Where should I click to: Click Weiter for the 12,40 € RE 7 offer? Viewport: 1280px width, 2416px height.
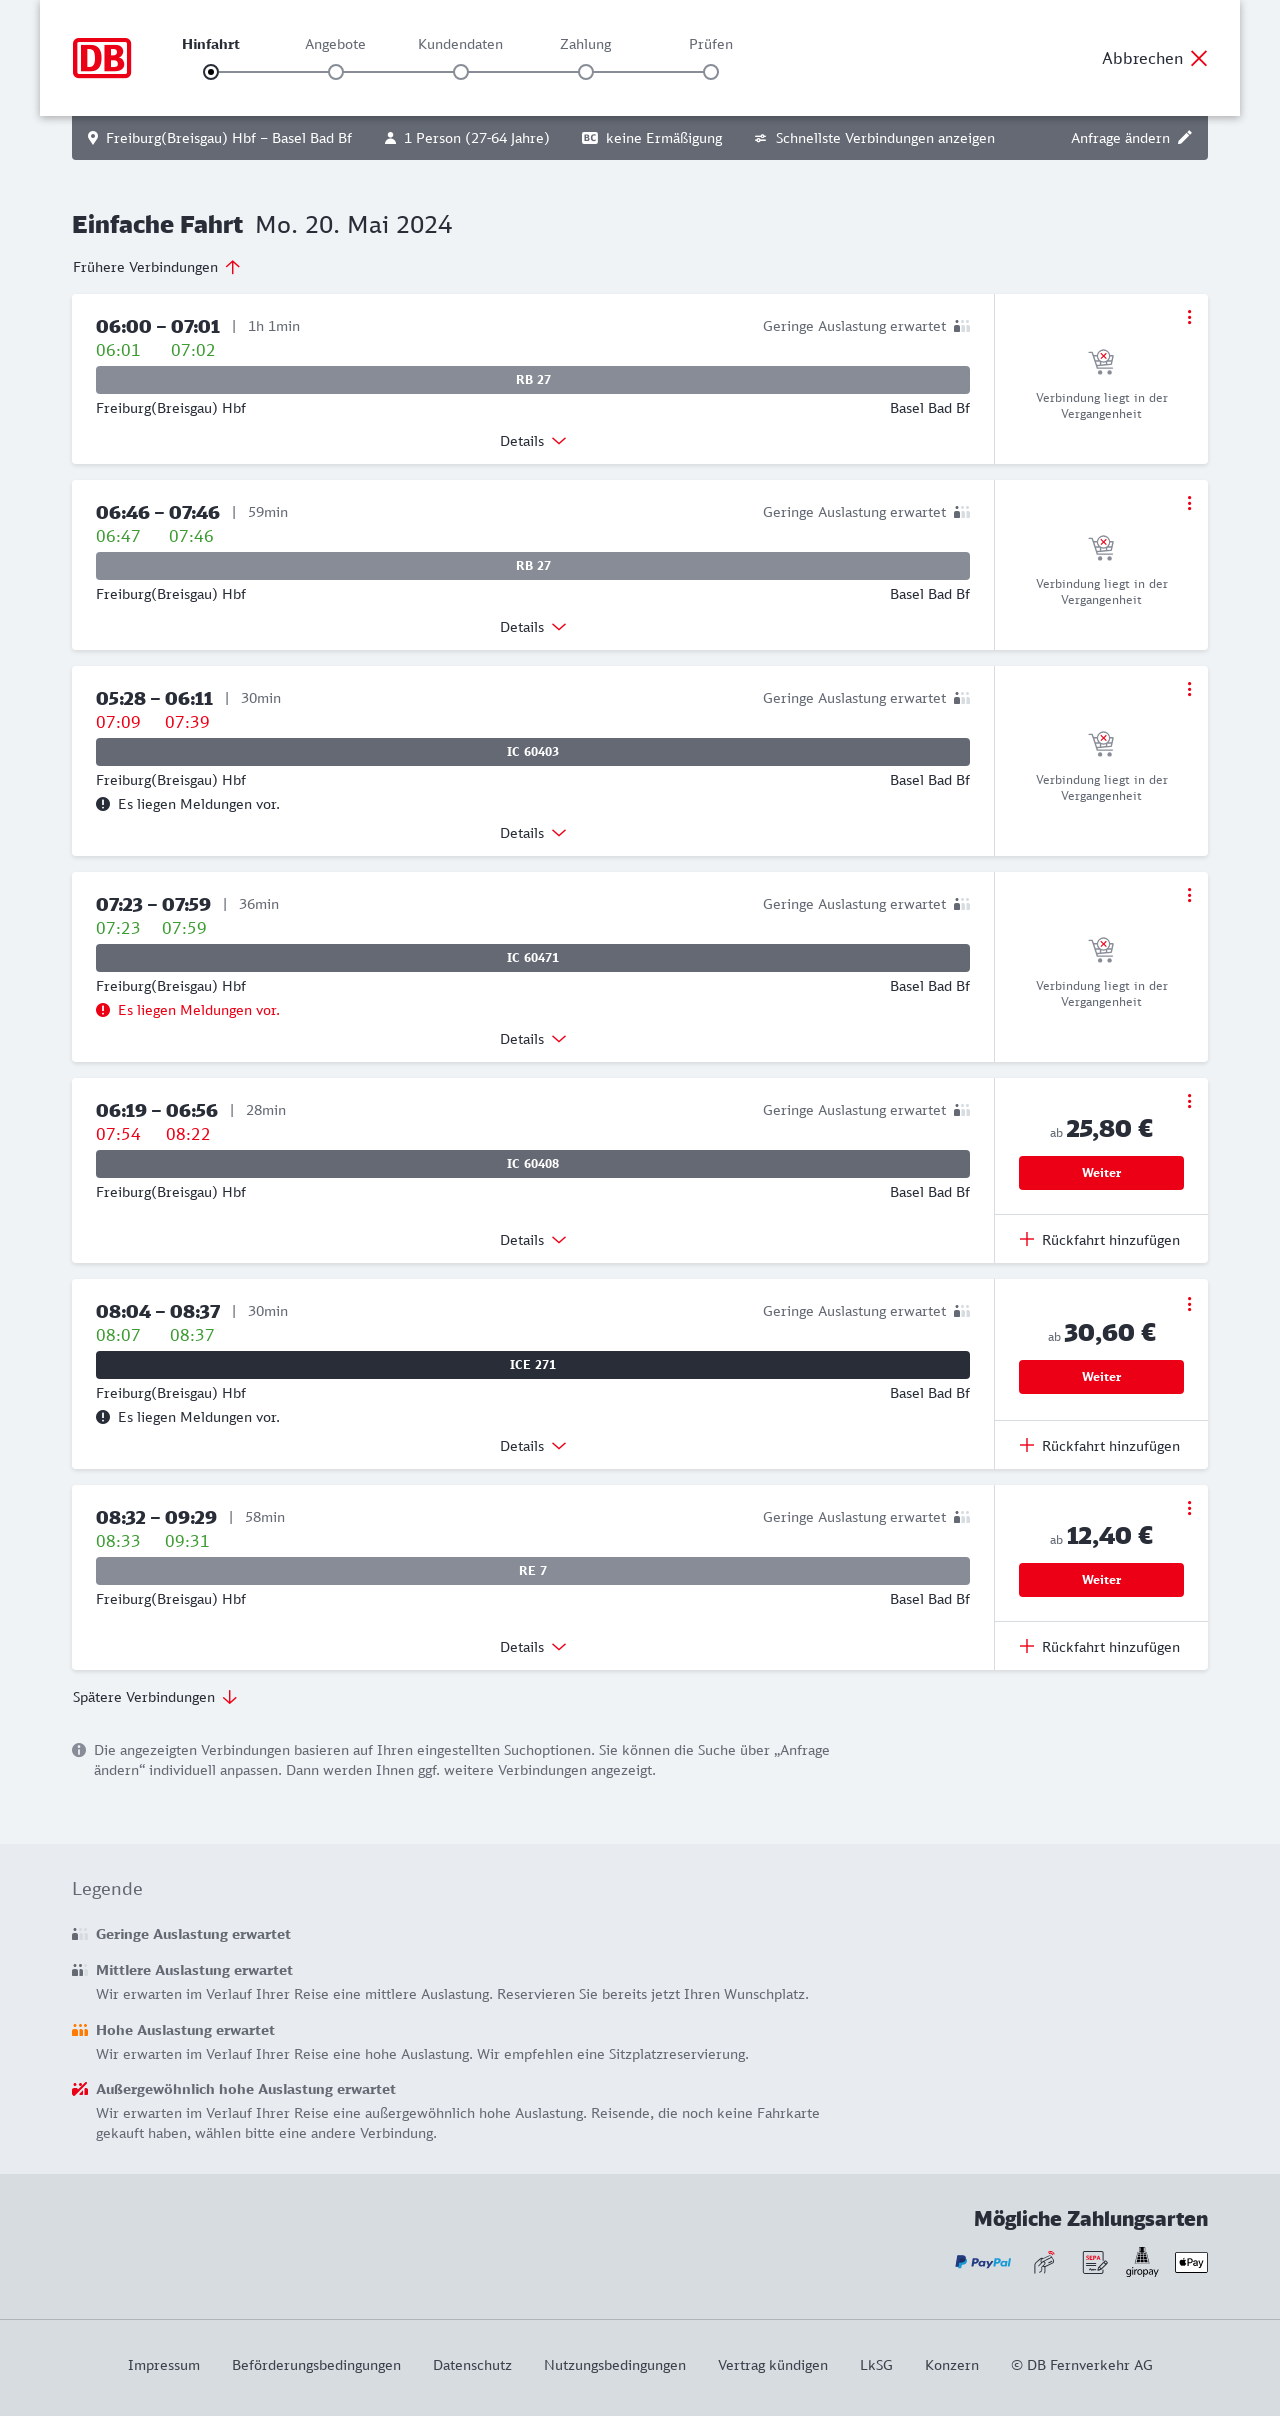(1101, 1580)
